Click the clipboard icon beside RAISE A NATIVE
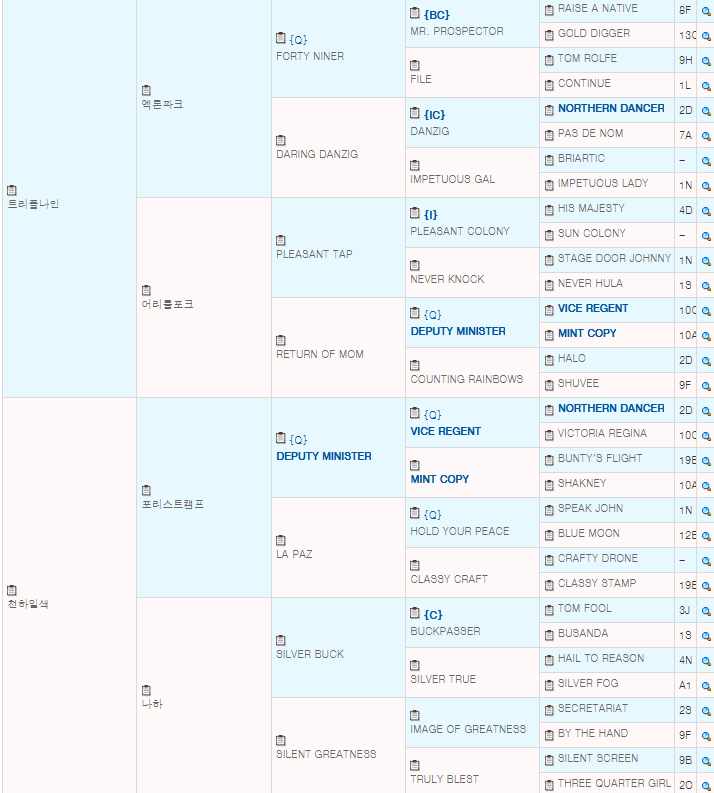Viewport: 714px width, 793px height. pos(549,10)
